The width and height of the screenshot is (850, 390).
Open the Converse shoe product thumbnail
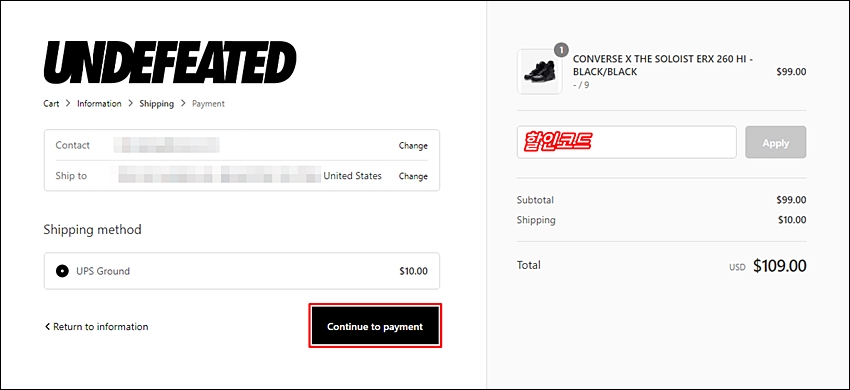(539, 72)
